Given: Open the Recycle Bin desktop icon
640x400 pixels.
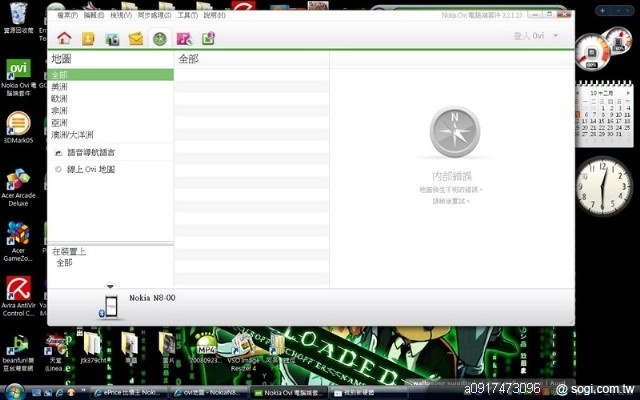Looking at the screenshot, I should click(18, 18).
